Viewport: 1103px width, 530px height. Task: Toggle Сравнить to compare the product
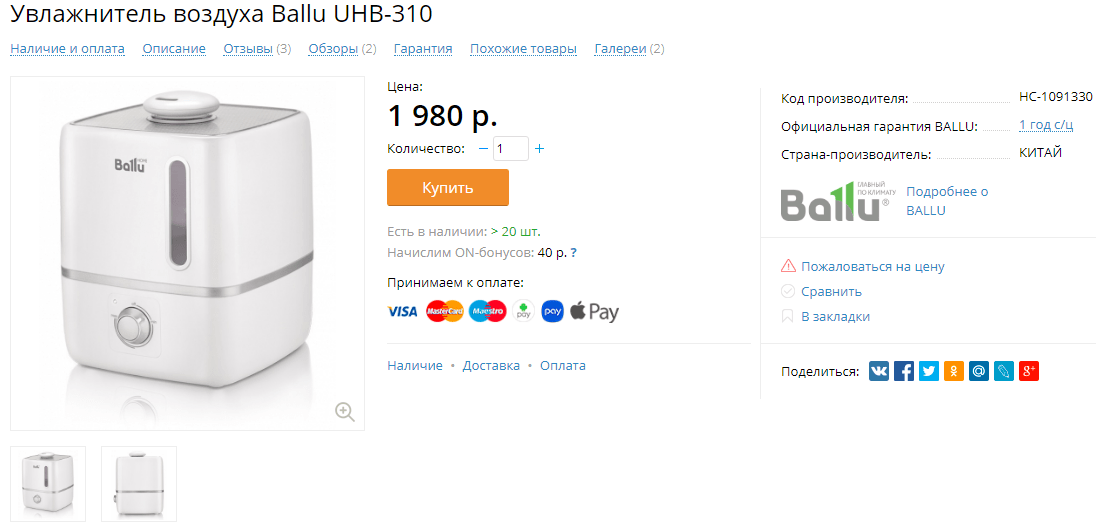(822, 291)
